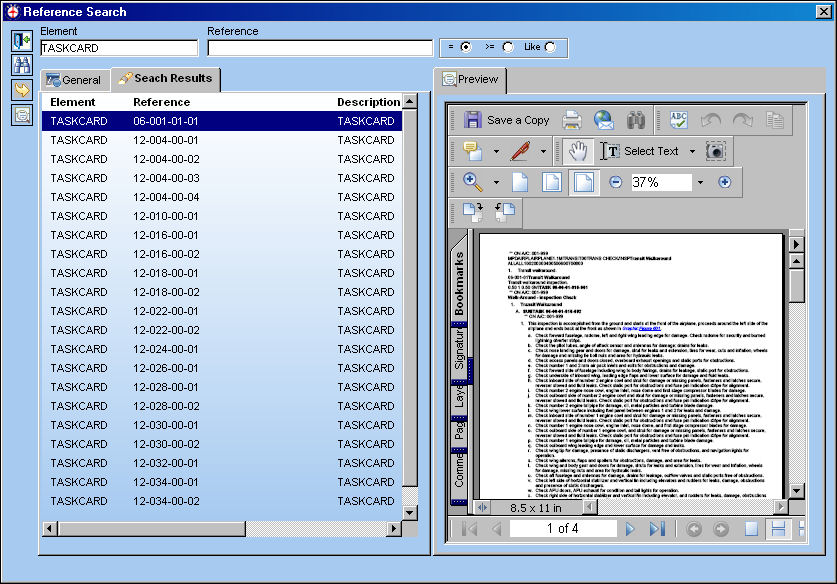
Task: Go to next page in preview
Action: pos(630,528)
